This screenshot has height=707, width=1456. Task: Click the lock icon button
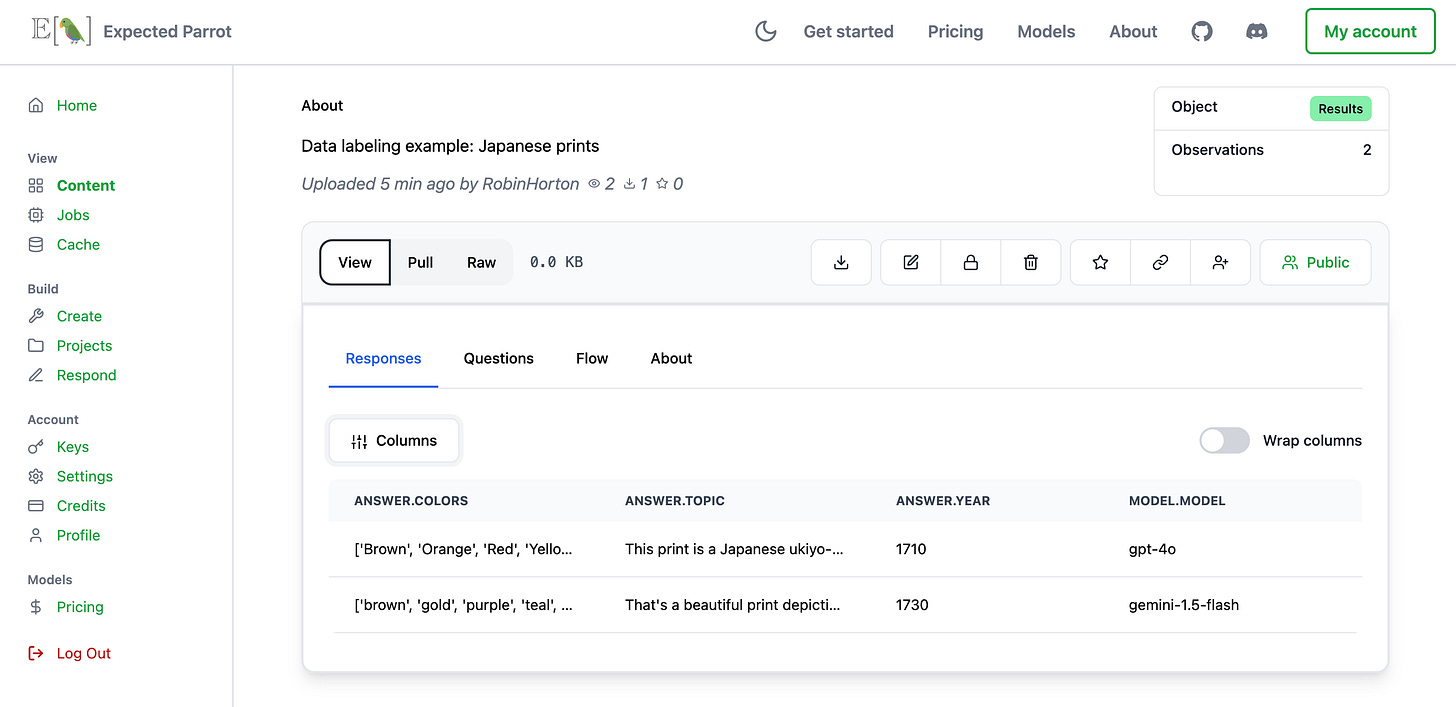970,262
